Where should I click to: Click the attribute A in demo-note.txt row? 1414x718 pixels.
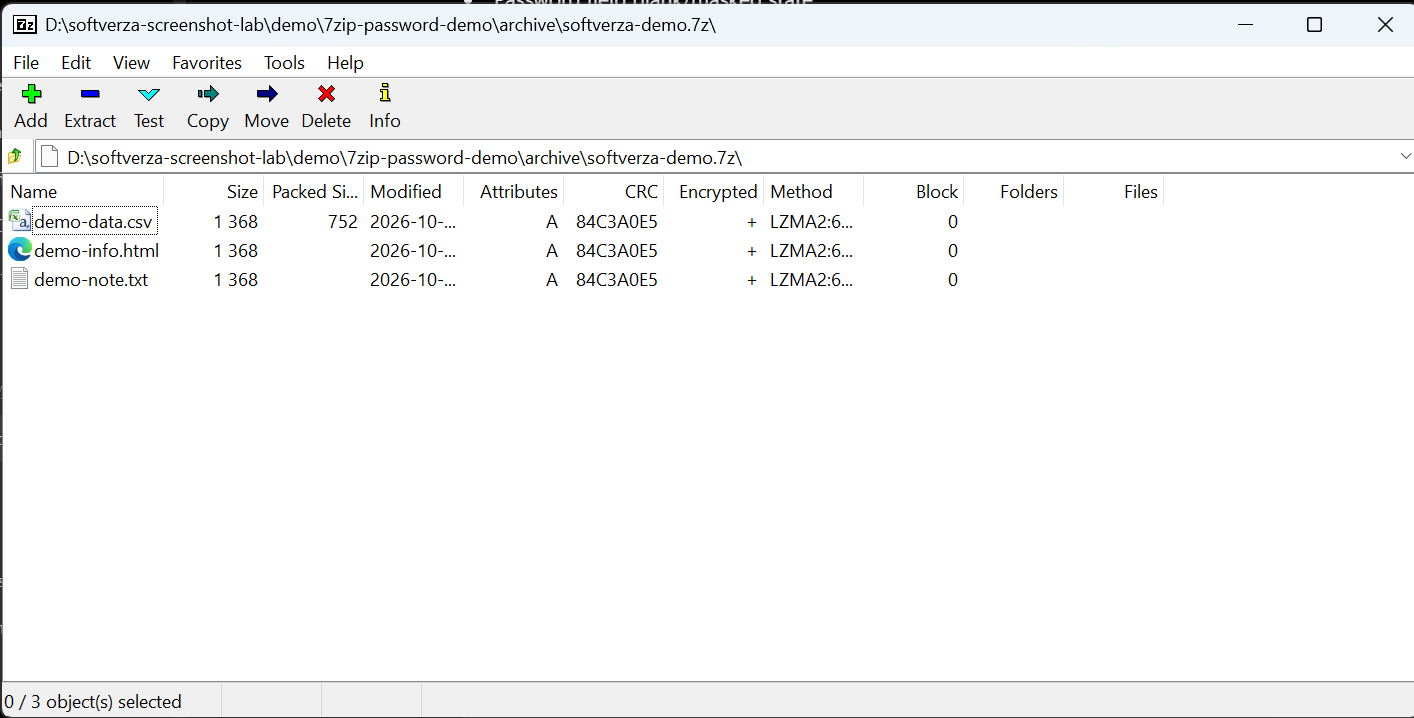(x=552, y=279)
